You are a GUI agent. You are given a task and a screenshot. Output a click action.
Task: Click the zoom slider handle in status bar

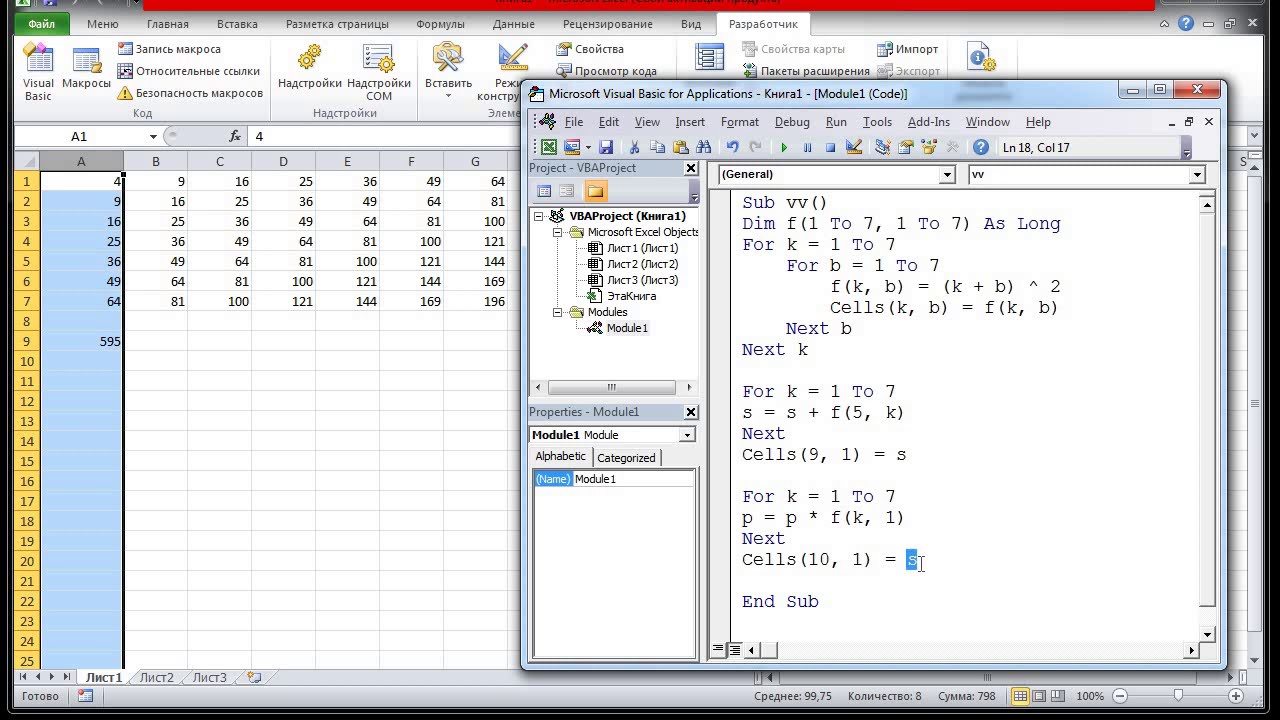pos(1179,696)
